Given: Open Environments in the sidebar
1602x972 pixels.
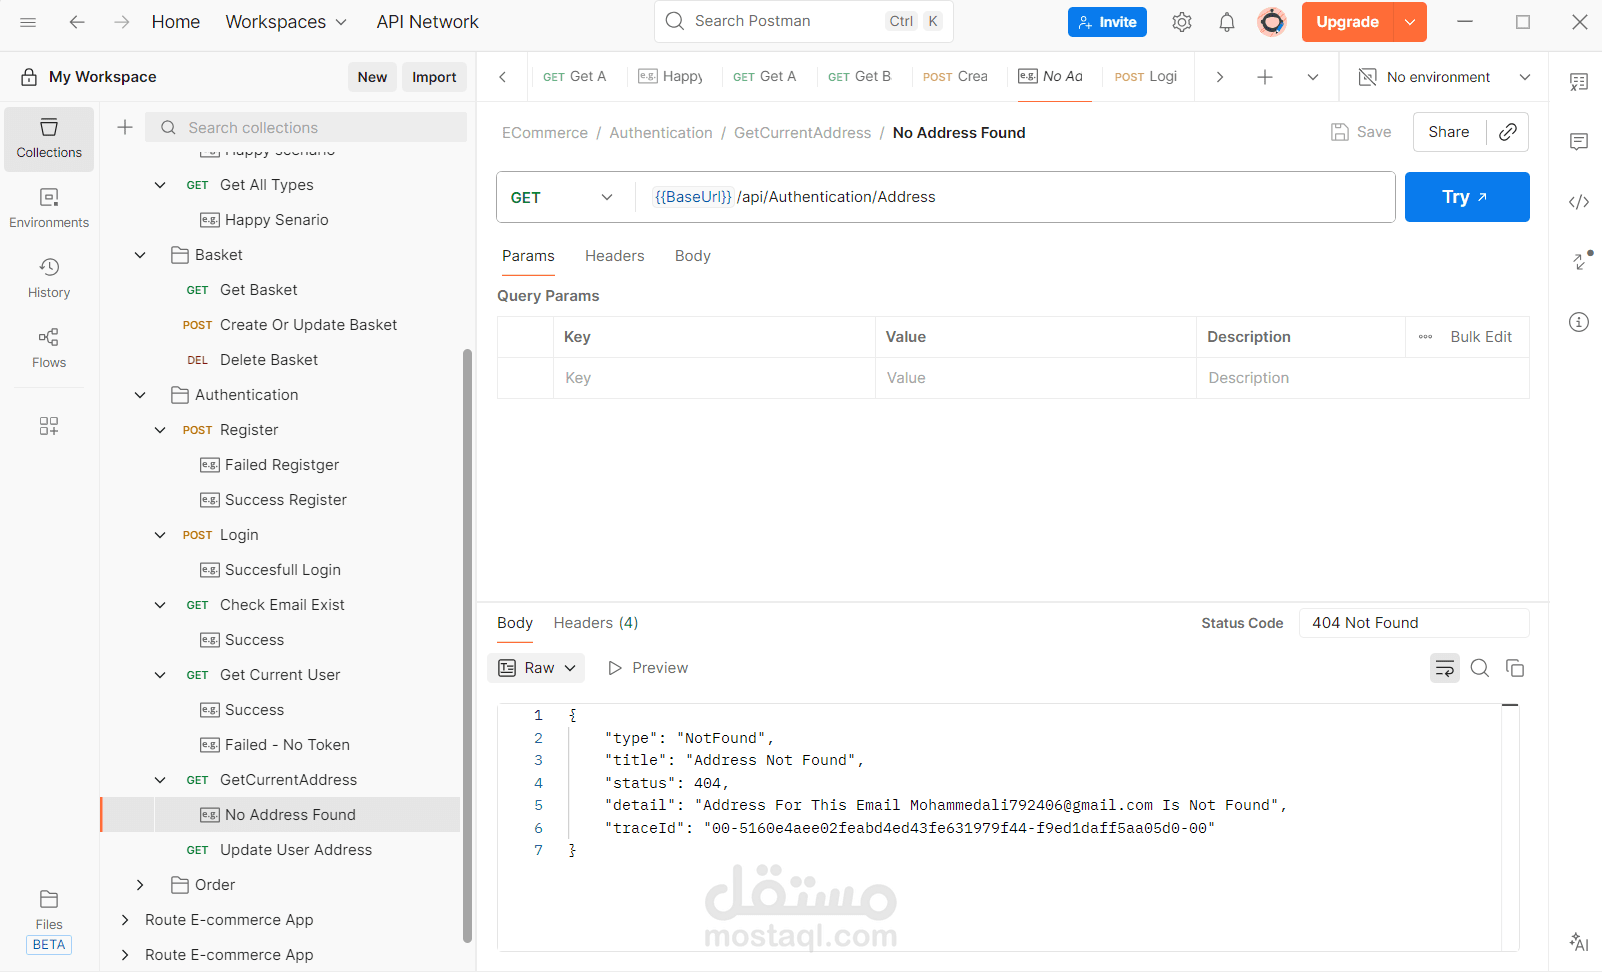Looking at the screenshot, I should pyautogui.click(x=49, y=209).
